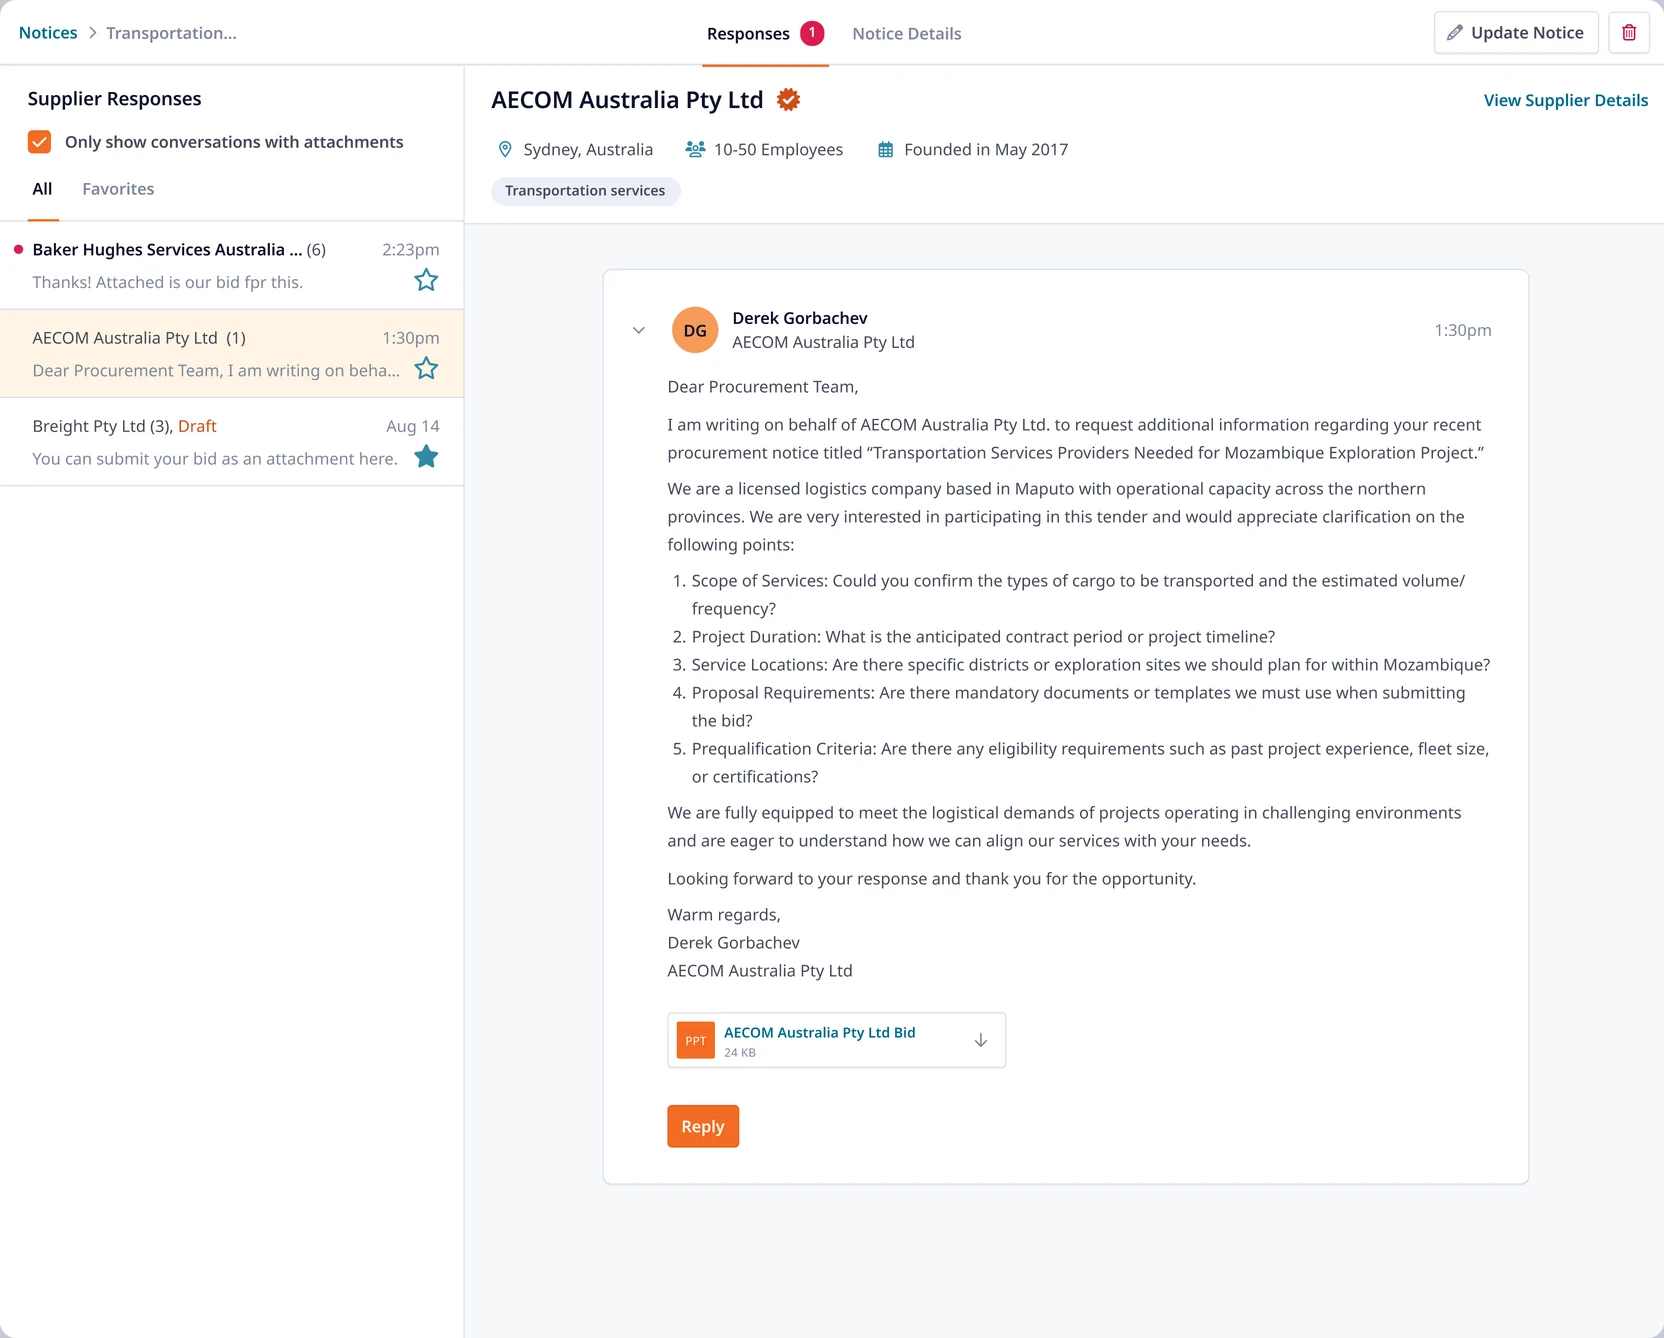Select the AECOM Australia Pty Ltd (1) conversation

[232, 354]
